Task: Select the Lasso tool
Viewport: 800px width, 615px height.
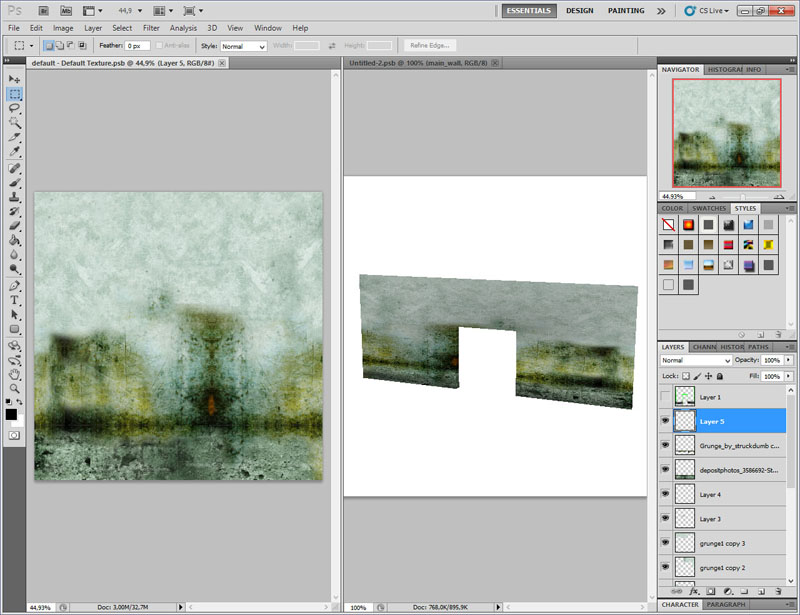Action: coord(15,107)
